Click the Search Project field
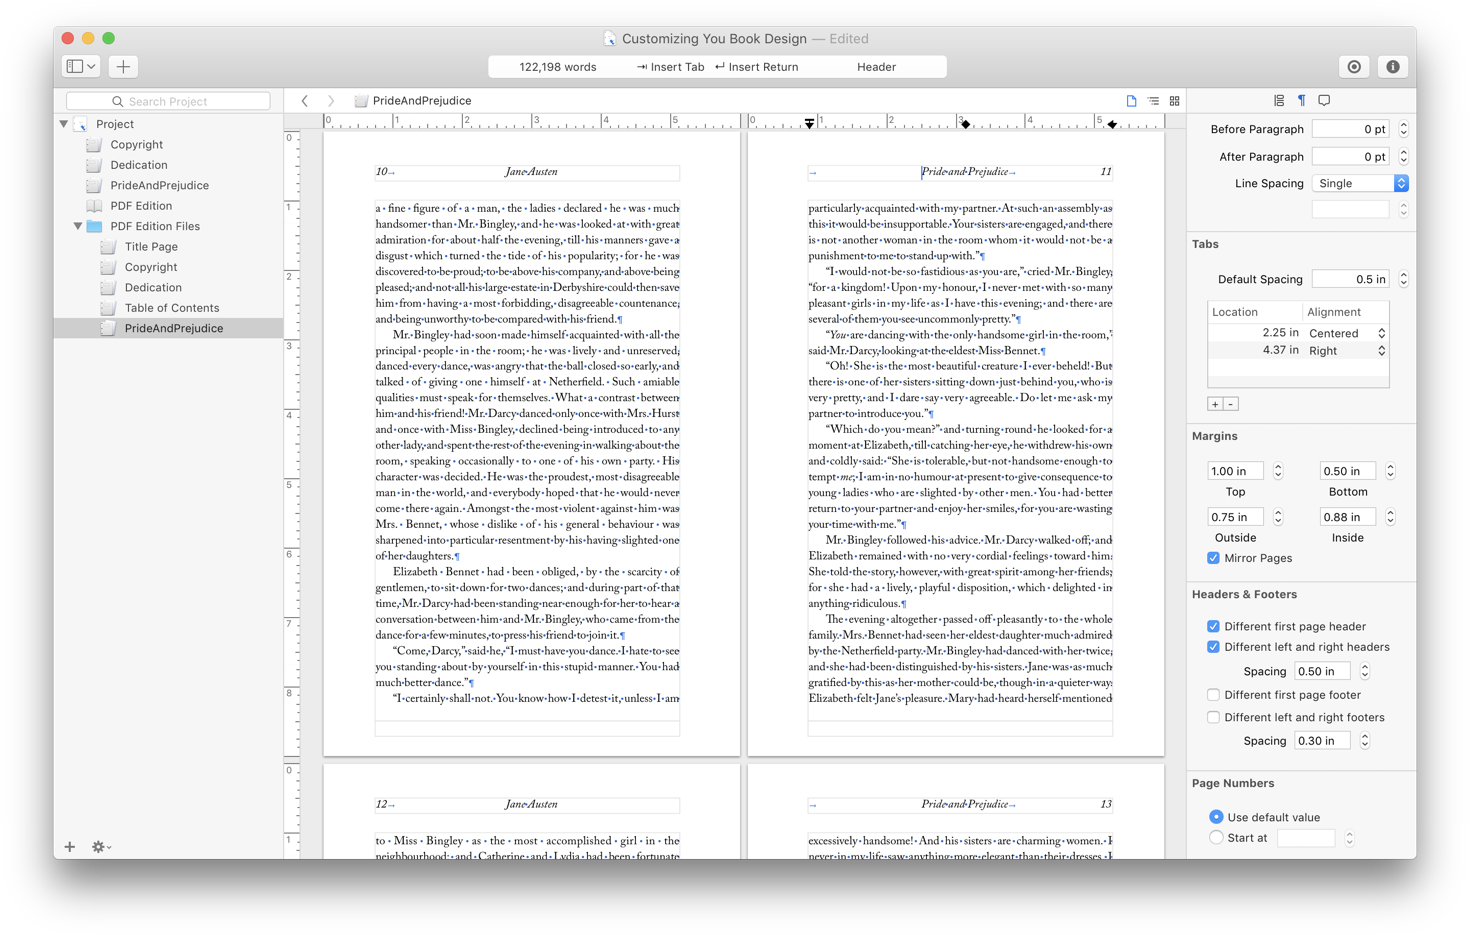The image size is (1470, 935). [x=168, y=101]
